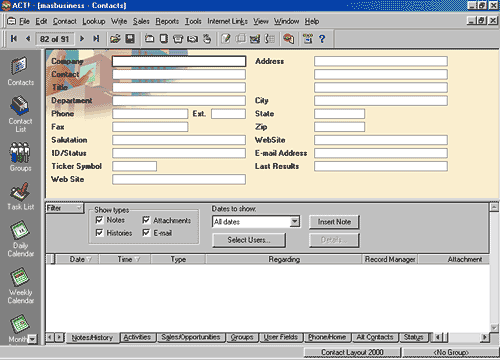Toggle the Attachments checkbox
This screenshot has width=500, height=360.
tap(146, 220)
